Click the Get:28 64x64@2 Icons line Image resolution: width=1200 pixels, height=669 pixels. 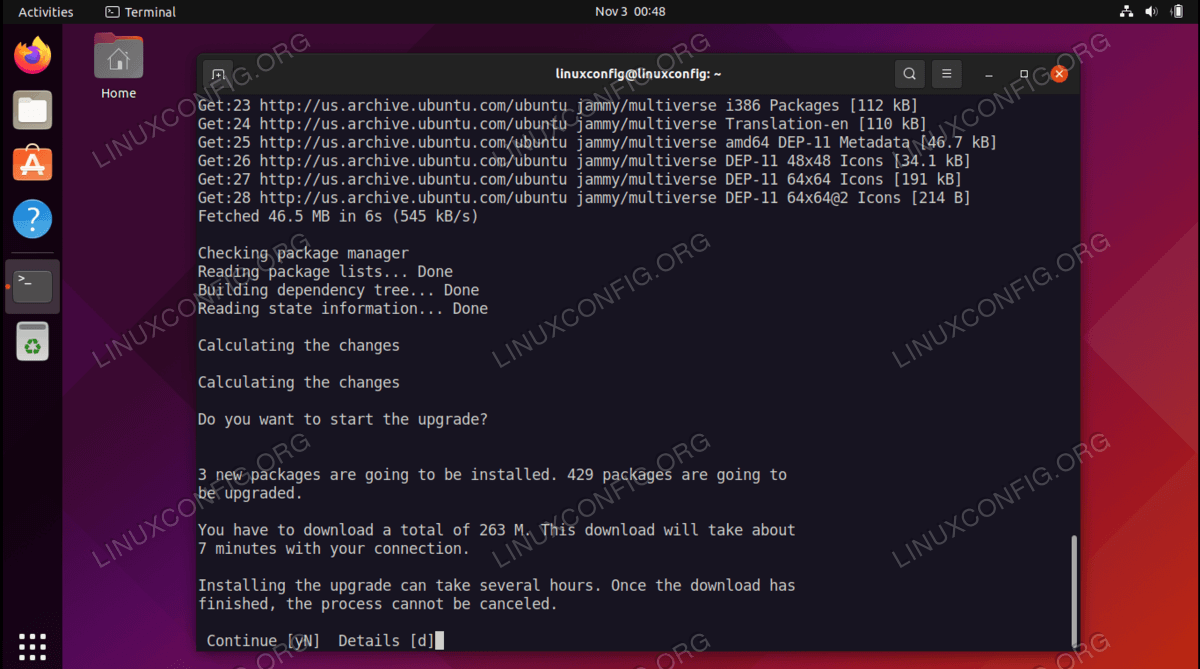584,198
